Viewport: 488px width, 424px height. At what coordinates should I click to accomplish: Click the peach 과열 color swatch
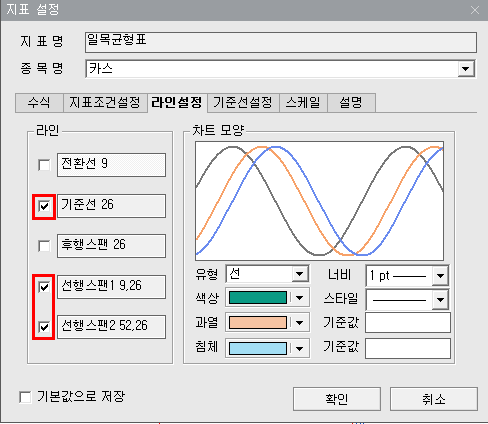click(x=258, y=323)
